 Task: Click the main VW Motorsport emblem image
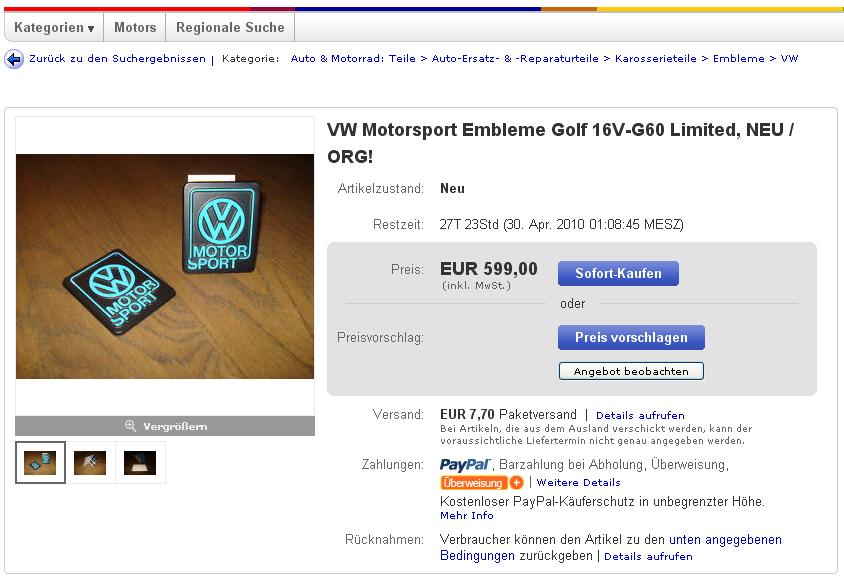165,266
